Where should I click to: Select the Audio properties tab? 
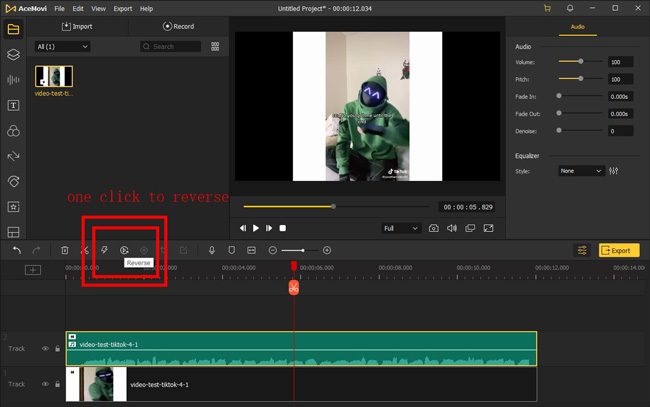(577, 27)
